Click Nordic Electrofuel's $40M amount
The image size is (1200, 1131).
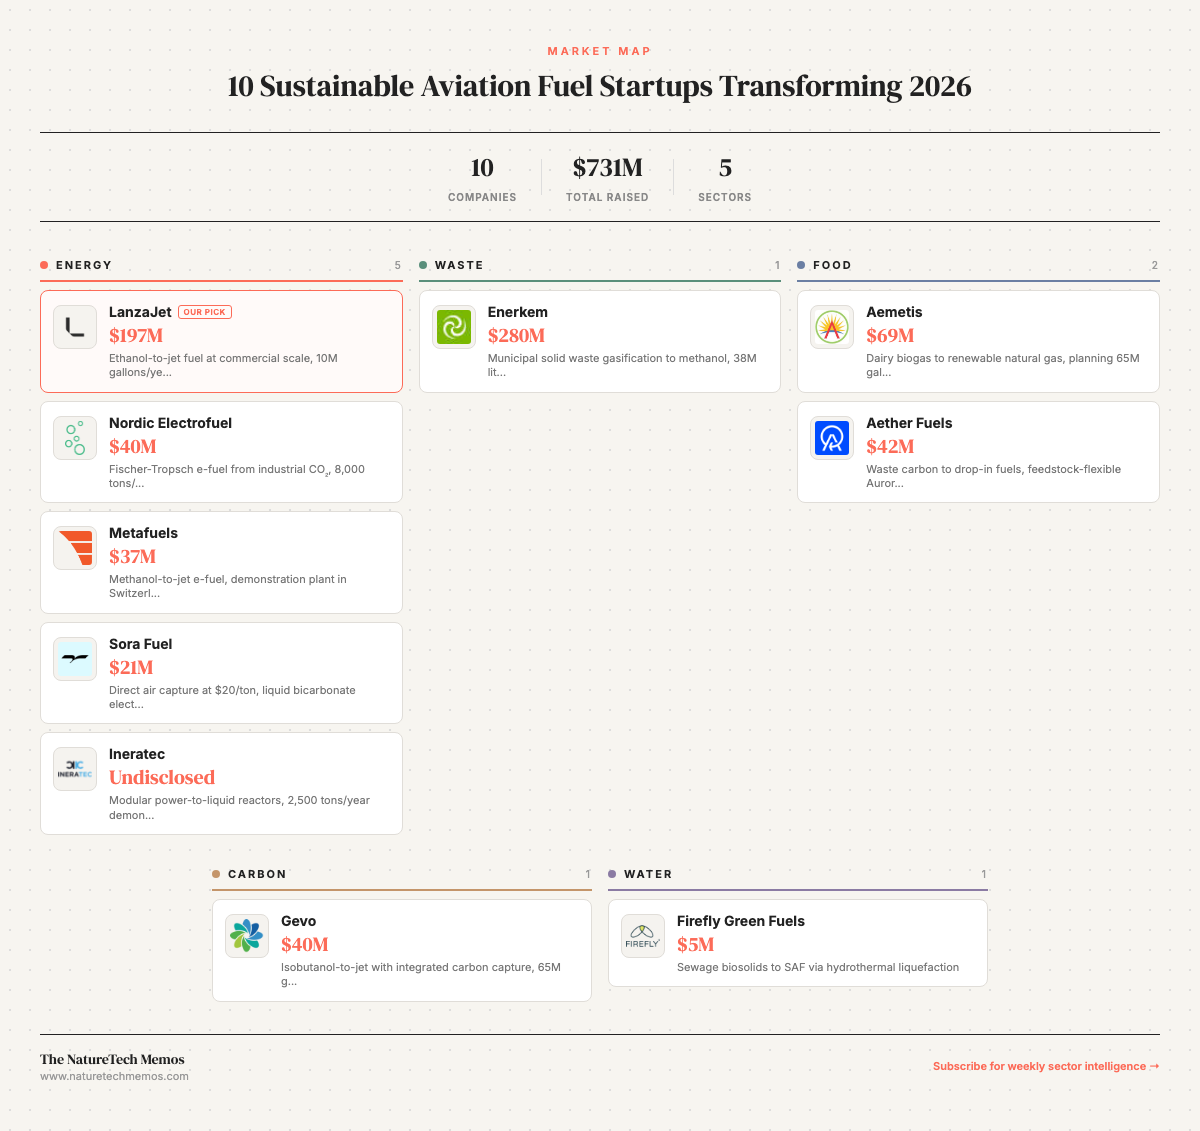click(x=133, y=447)
